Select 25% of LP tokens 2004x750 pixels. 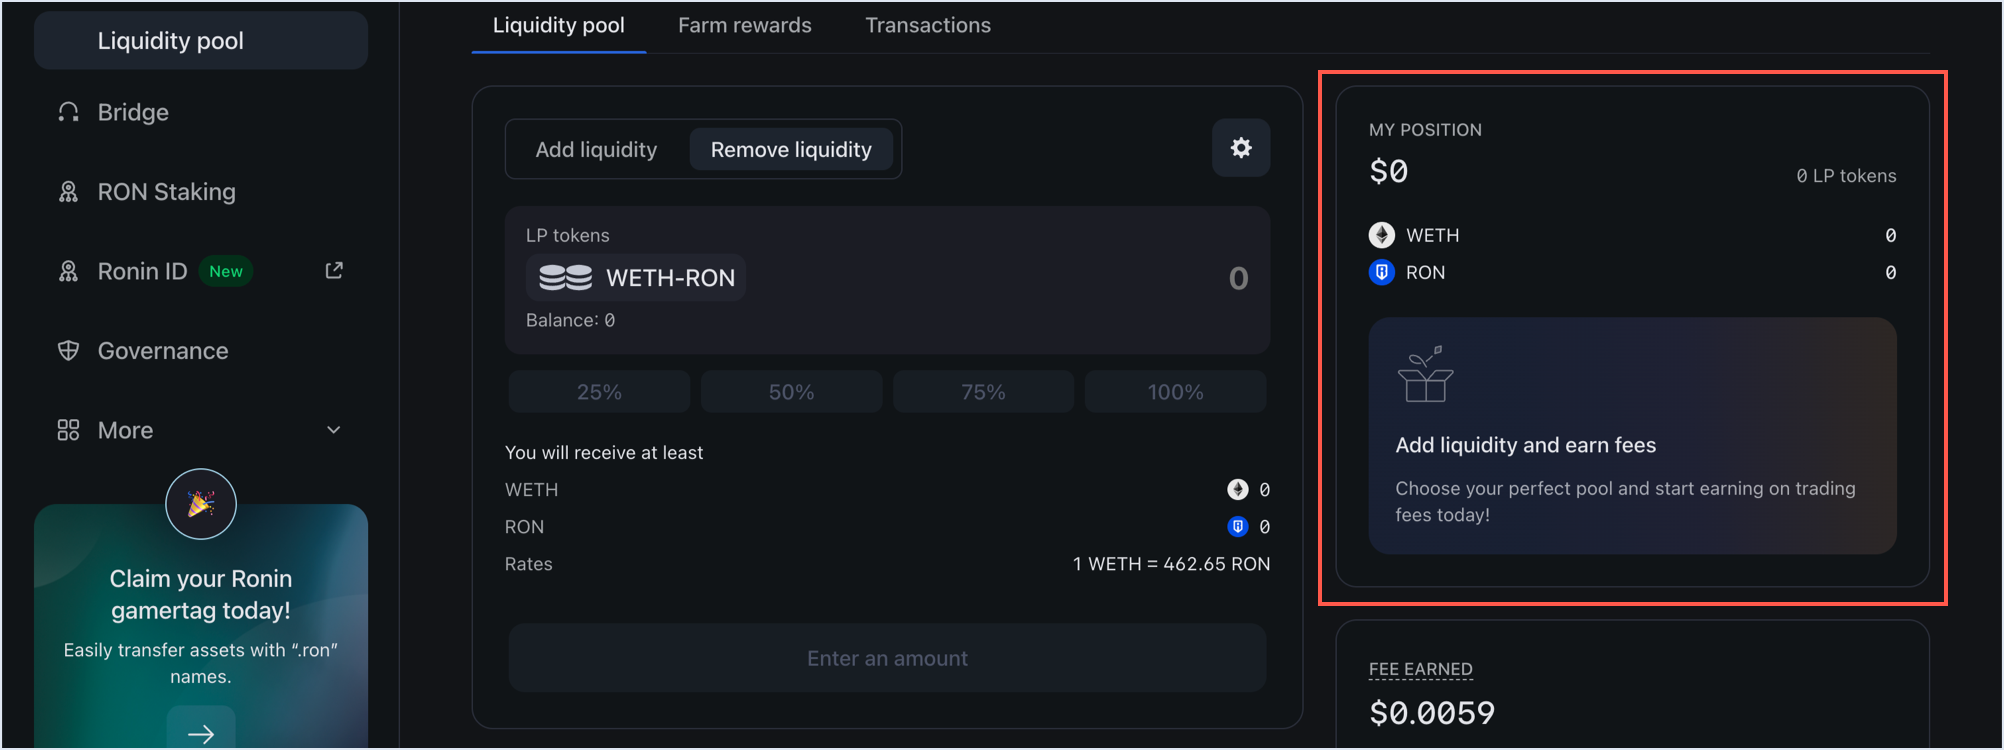[599, 392]
